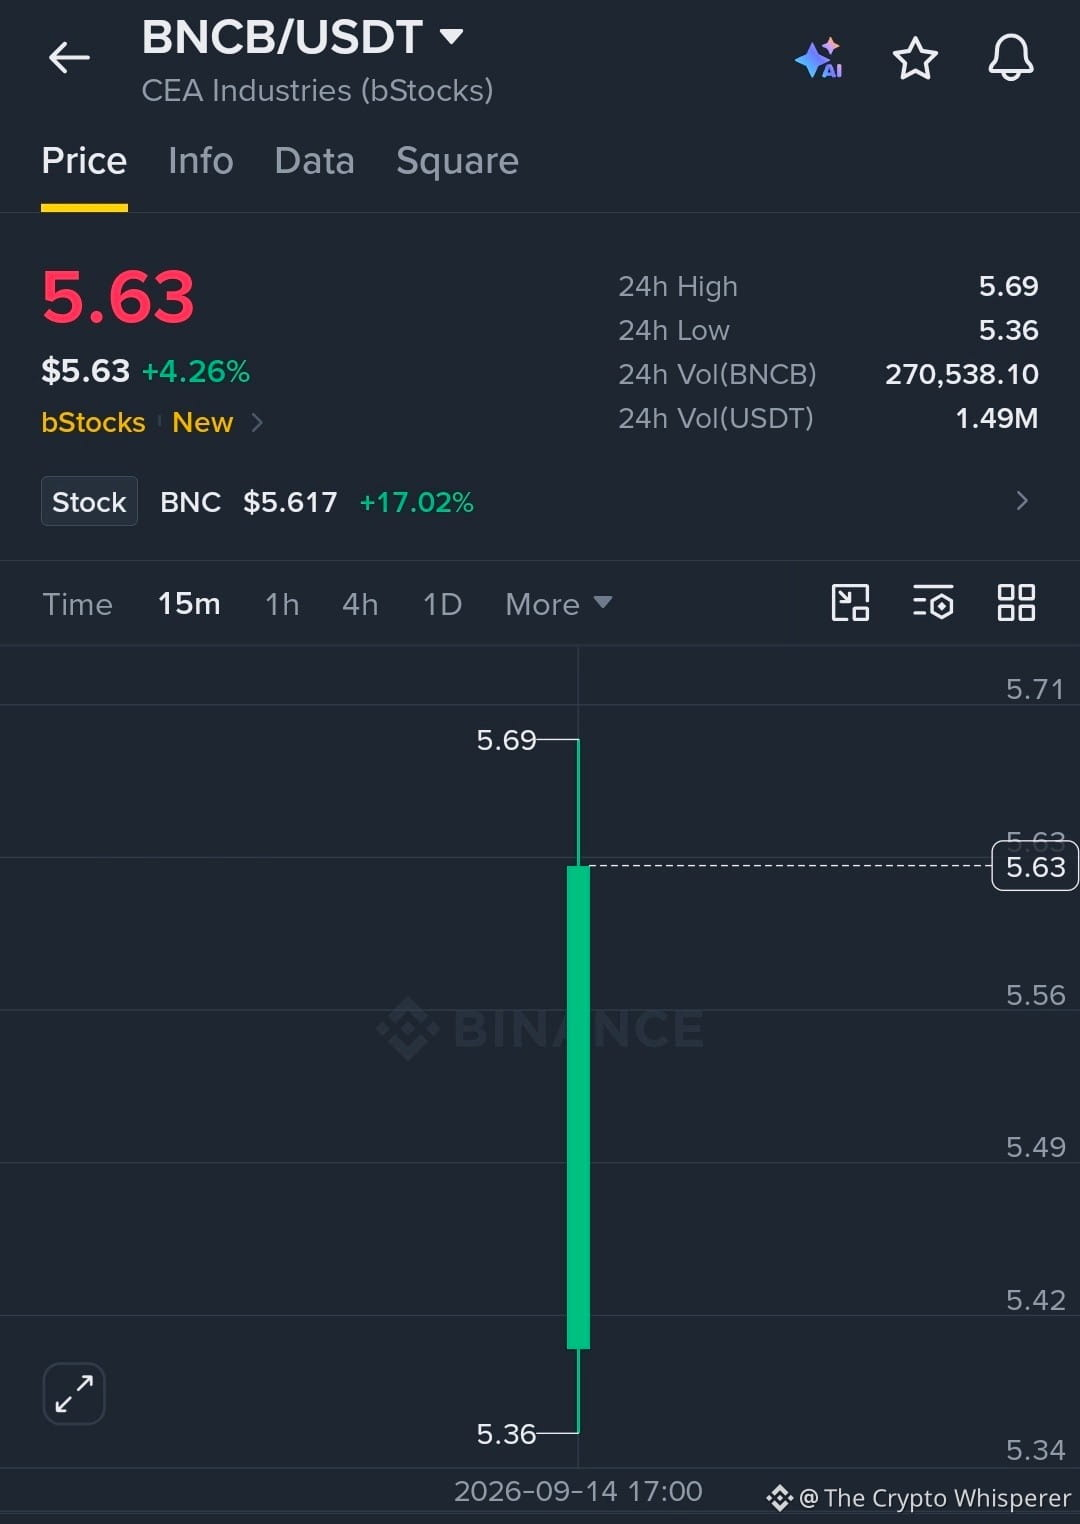This screenshot has height=1524, width=1080.
Task: Select the 1D timeframe
Action: (x=442, y=604)
